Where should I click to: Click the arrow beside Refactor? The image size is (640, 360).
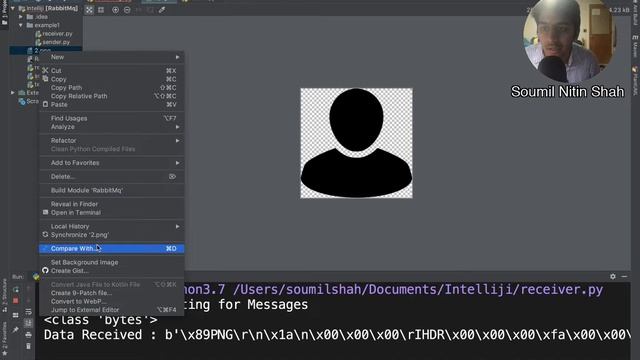click(x=178, y=140)
